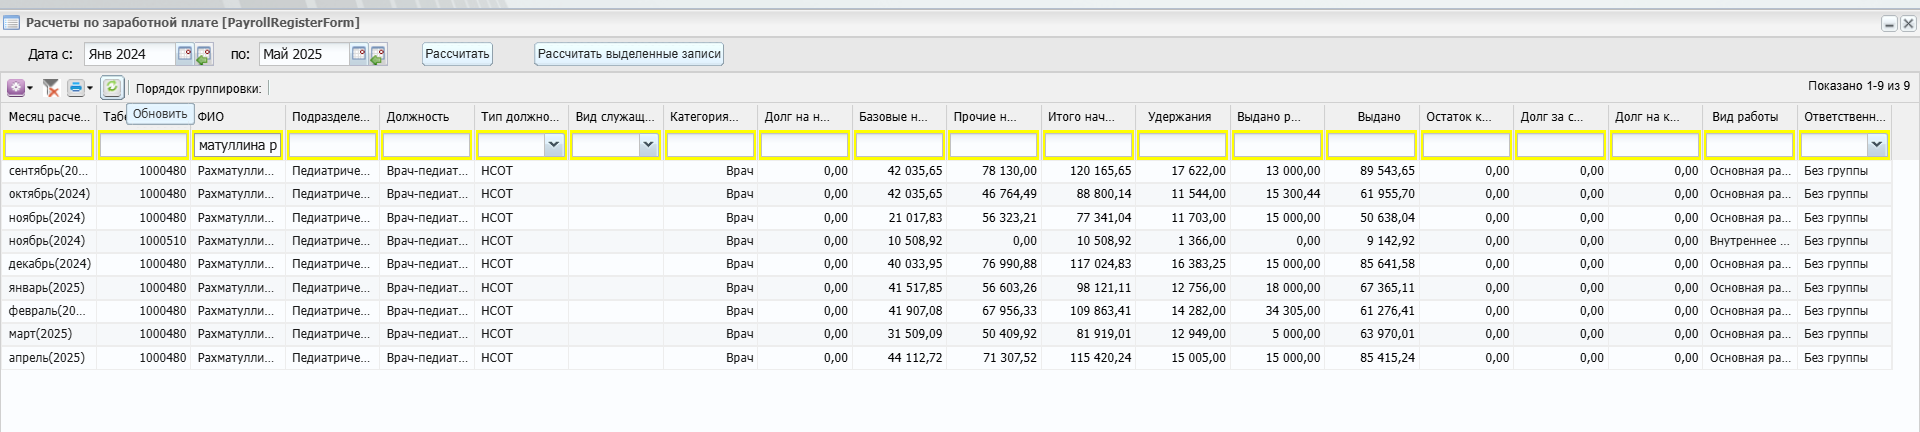Open Вид служащих filter dropdown
The image size is (1920, 432).
point(648,145)
